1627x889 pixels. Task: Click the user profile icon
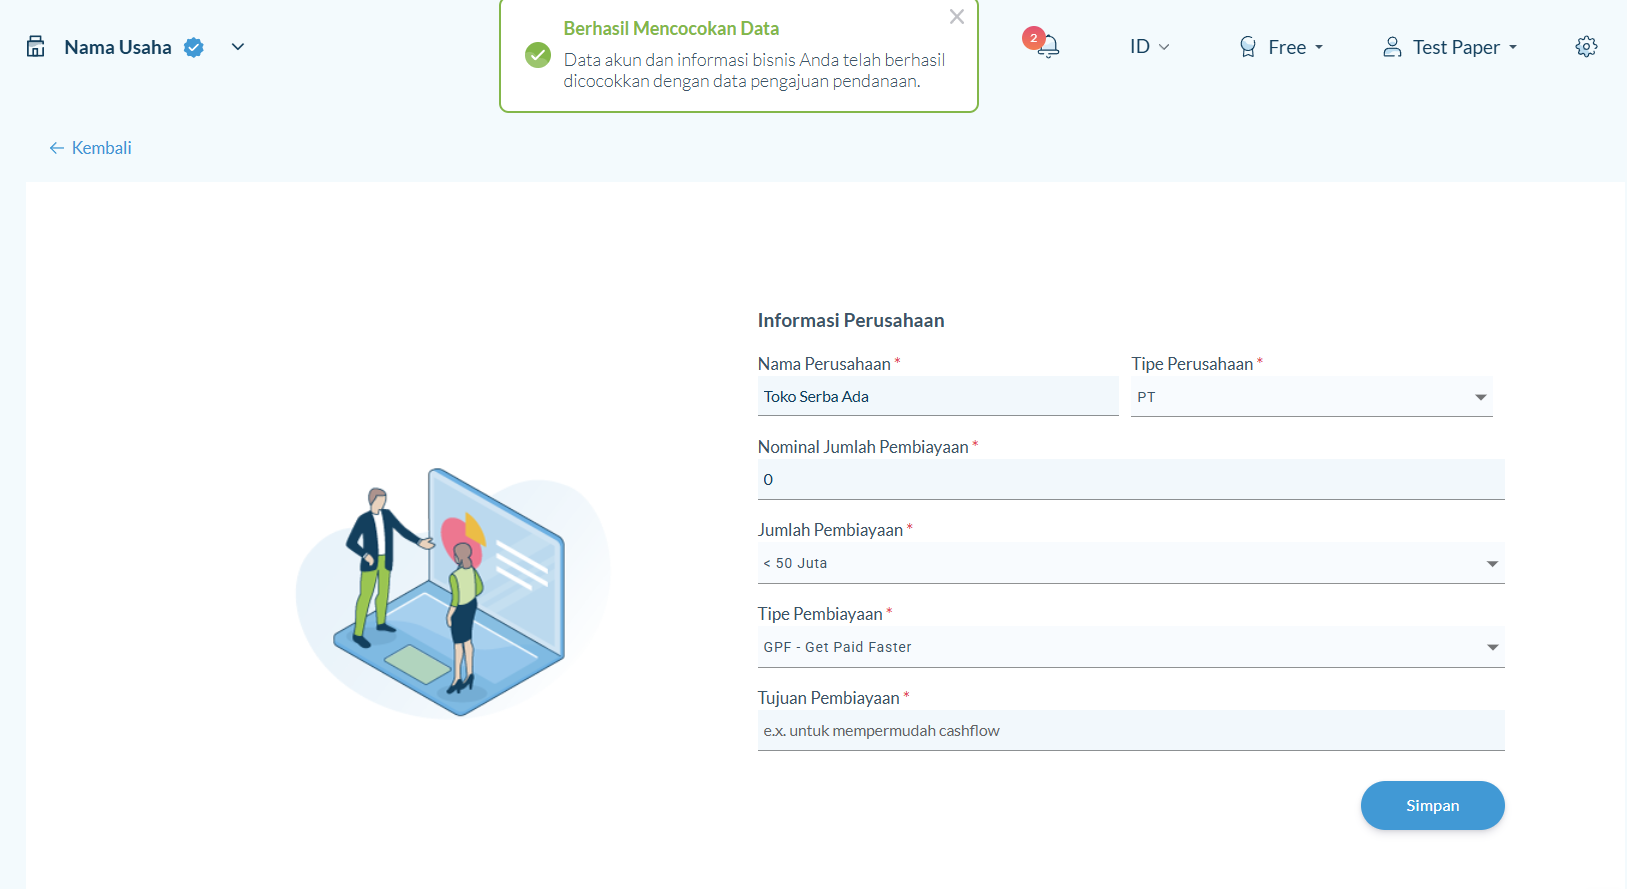point(1392,47)
